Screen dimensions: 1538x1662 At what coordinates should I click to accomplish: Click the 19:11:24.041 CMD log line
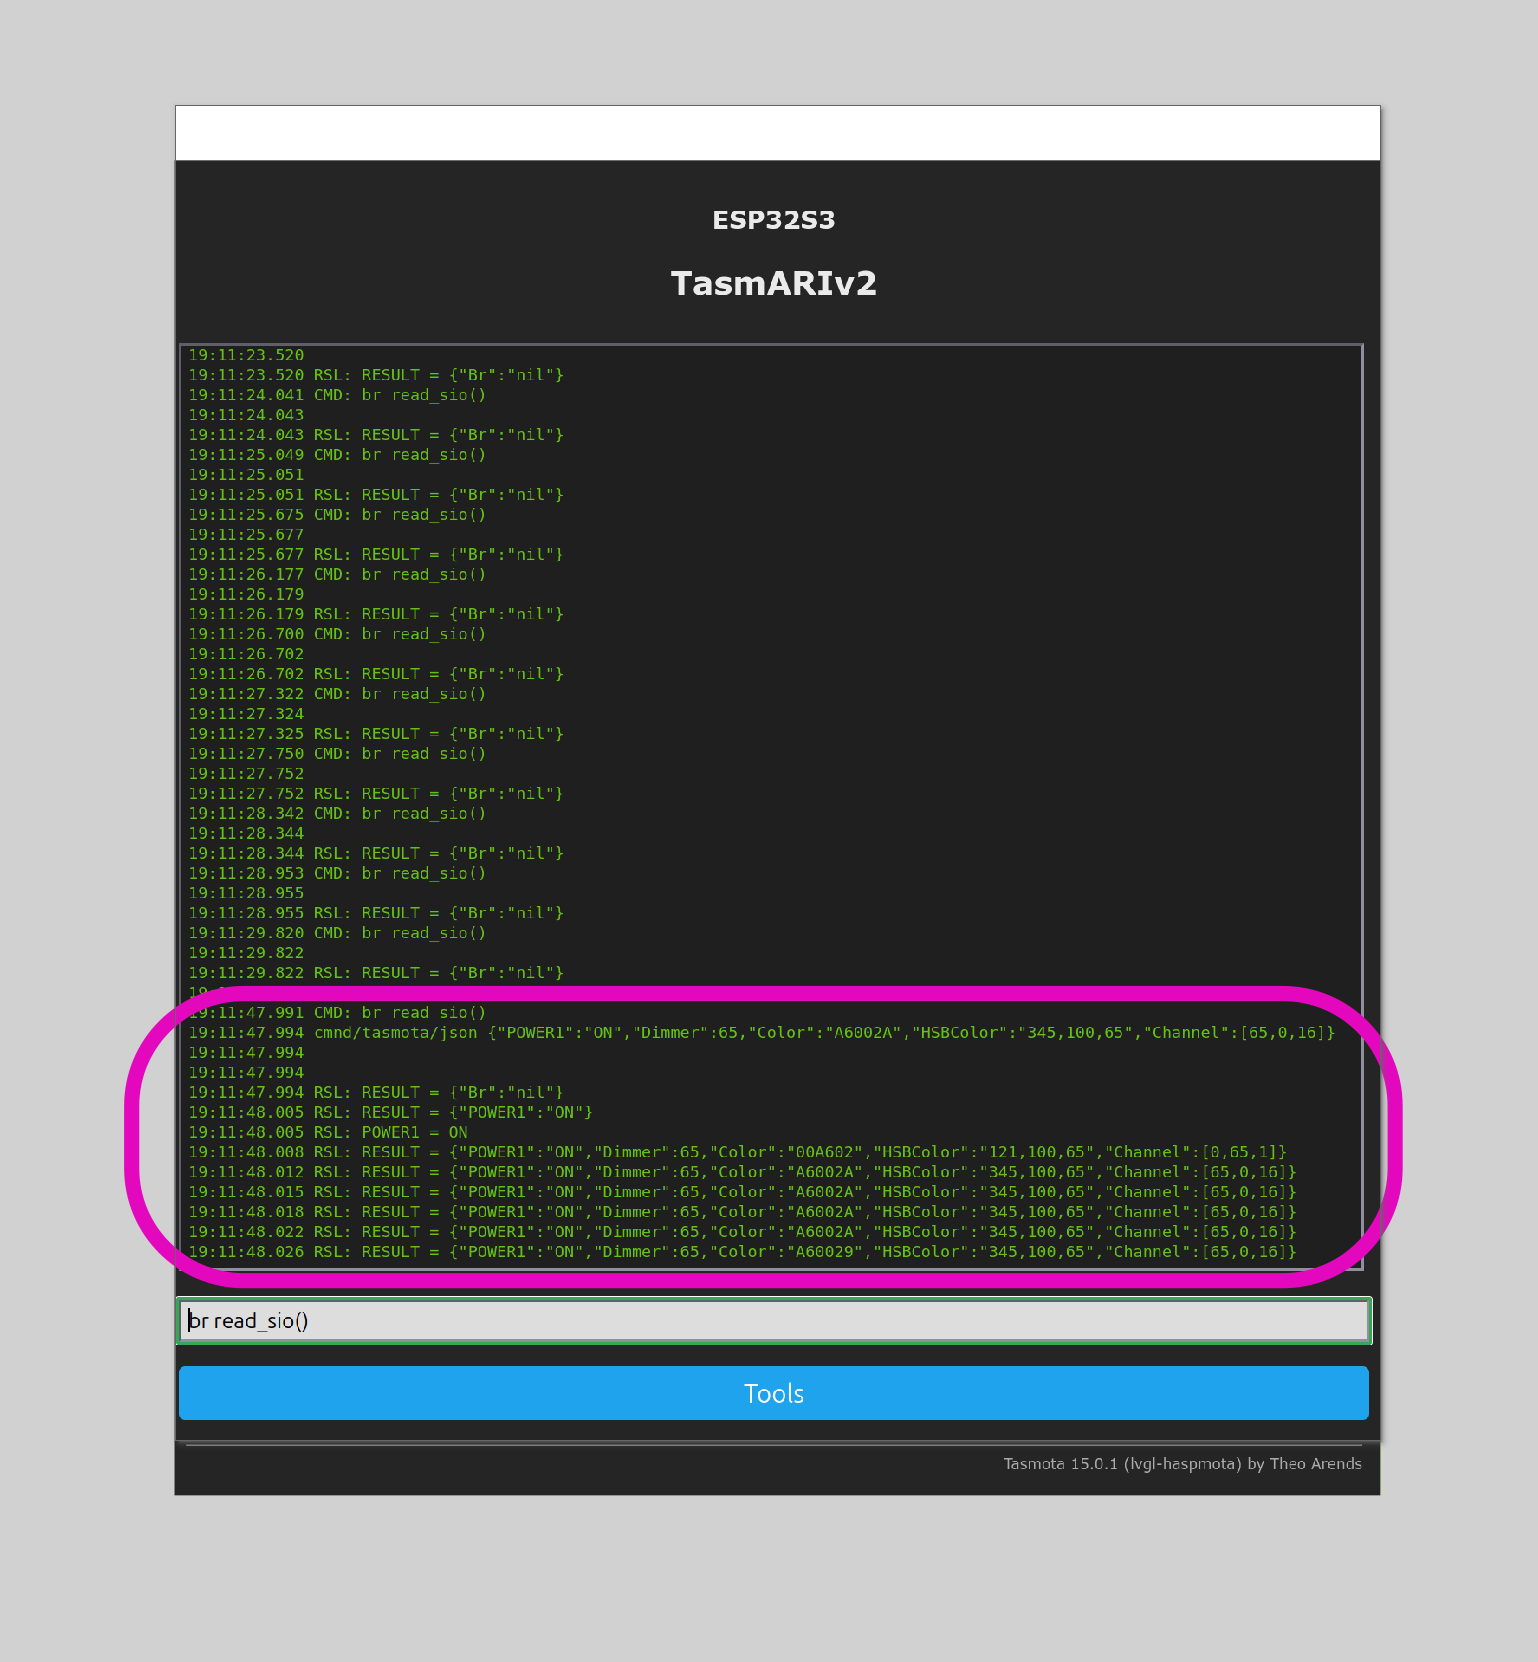pos(337,395)
